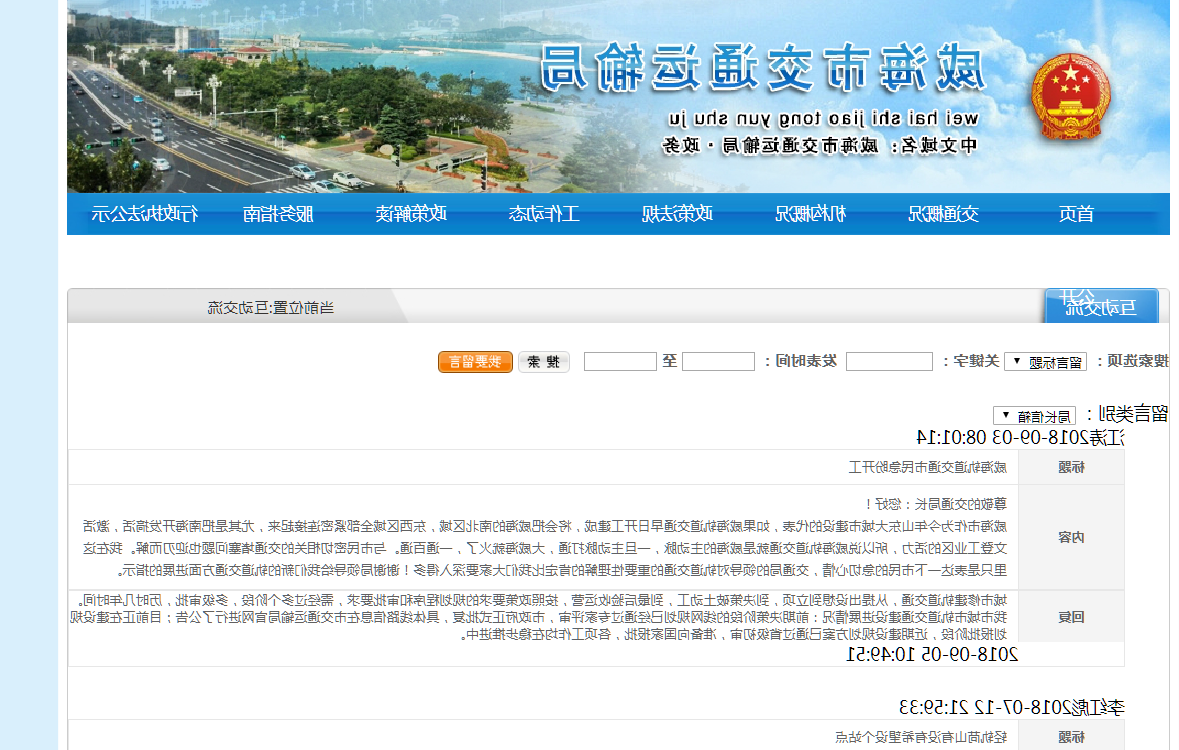Click the greeting line 尊敬的交通局长：您好！
This screenshot has width=1179, height=750.
point(935,504)
